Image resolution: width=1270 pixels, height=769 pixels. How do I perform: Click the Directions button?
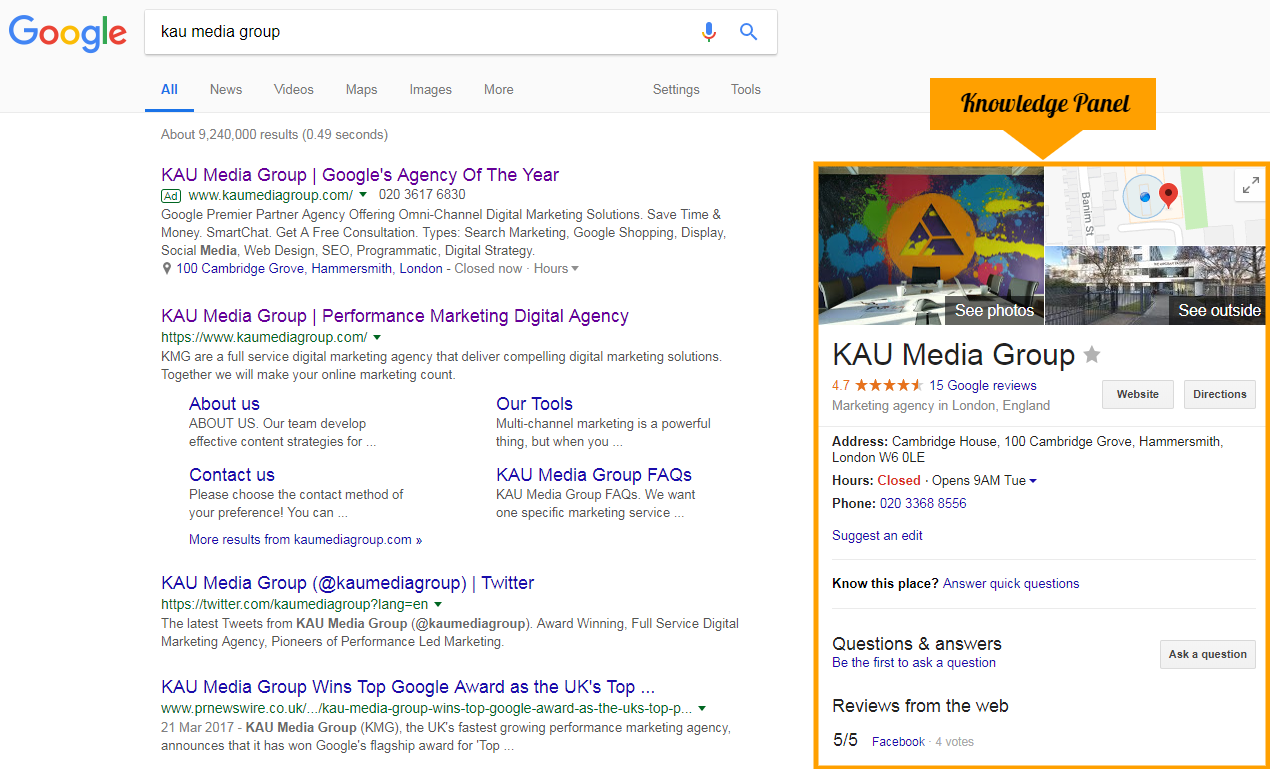[x=1220, y=394]
